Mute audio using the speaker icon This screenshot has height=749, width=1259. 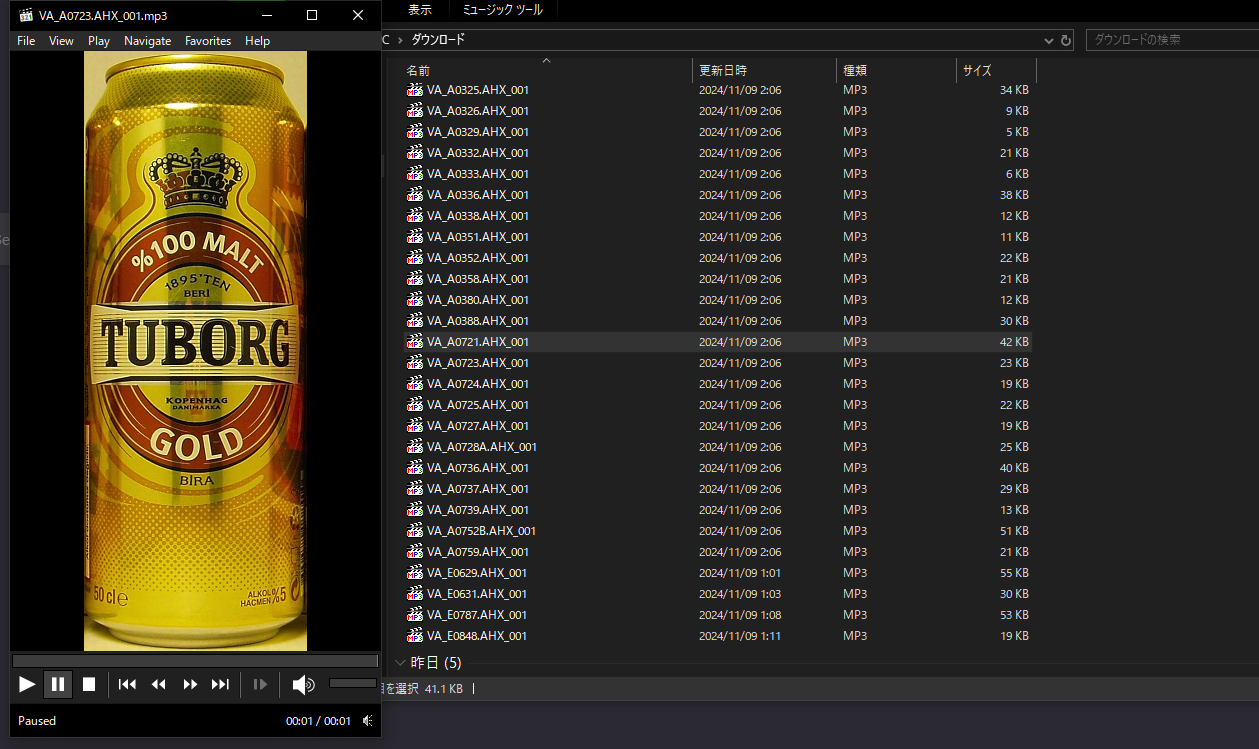[302, 684]
